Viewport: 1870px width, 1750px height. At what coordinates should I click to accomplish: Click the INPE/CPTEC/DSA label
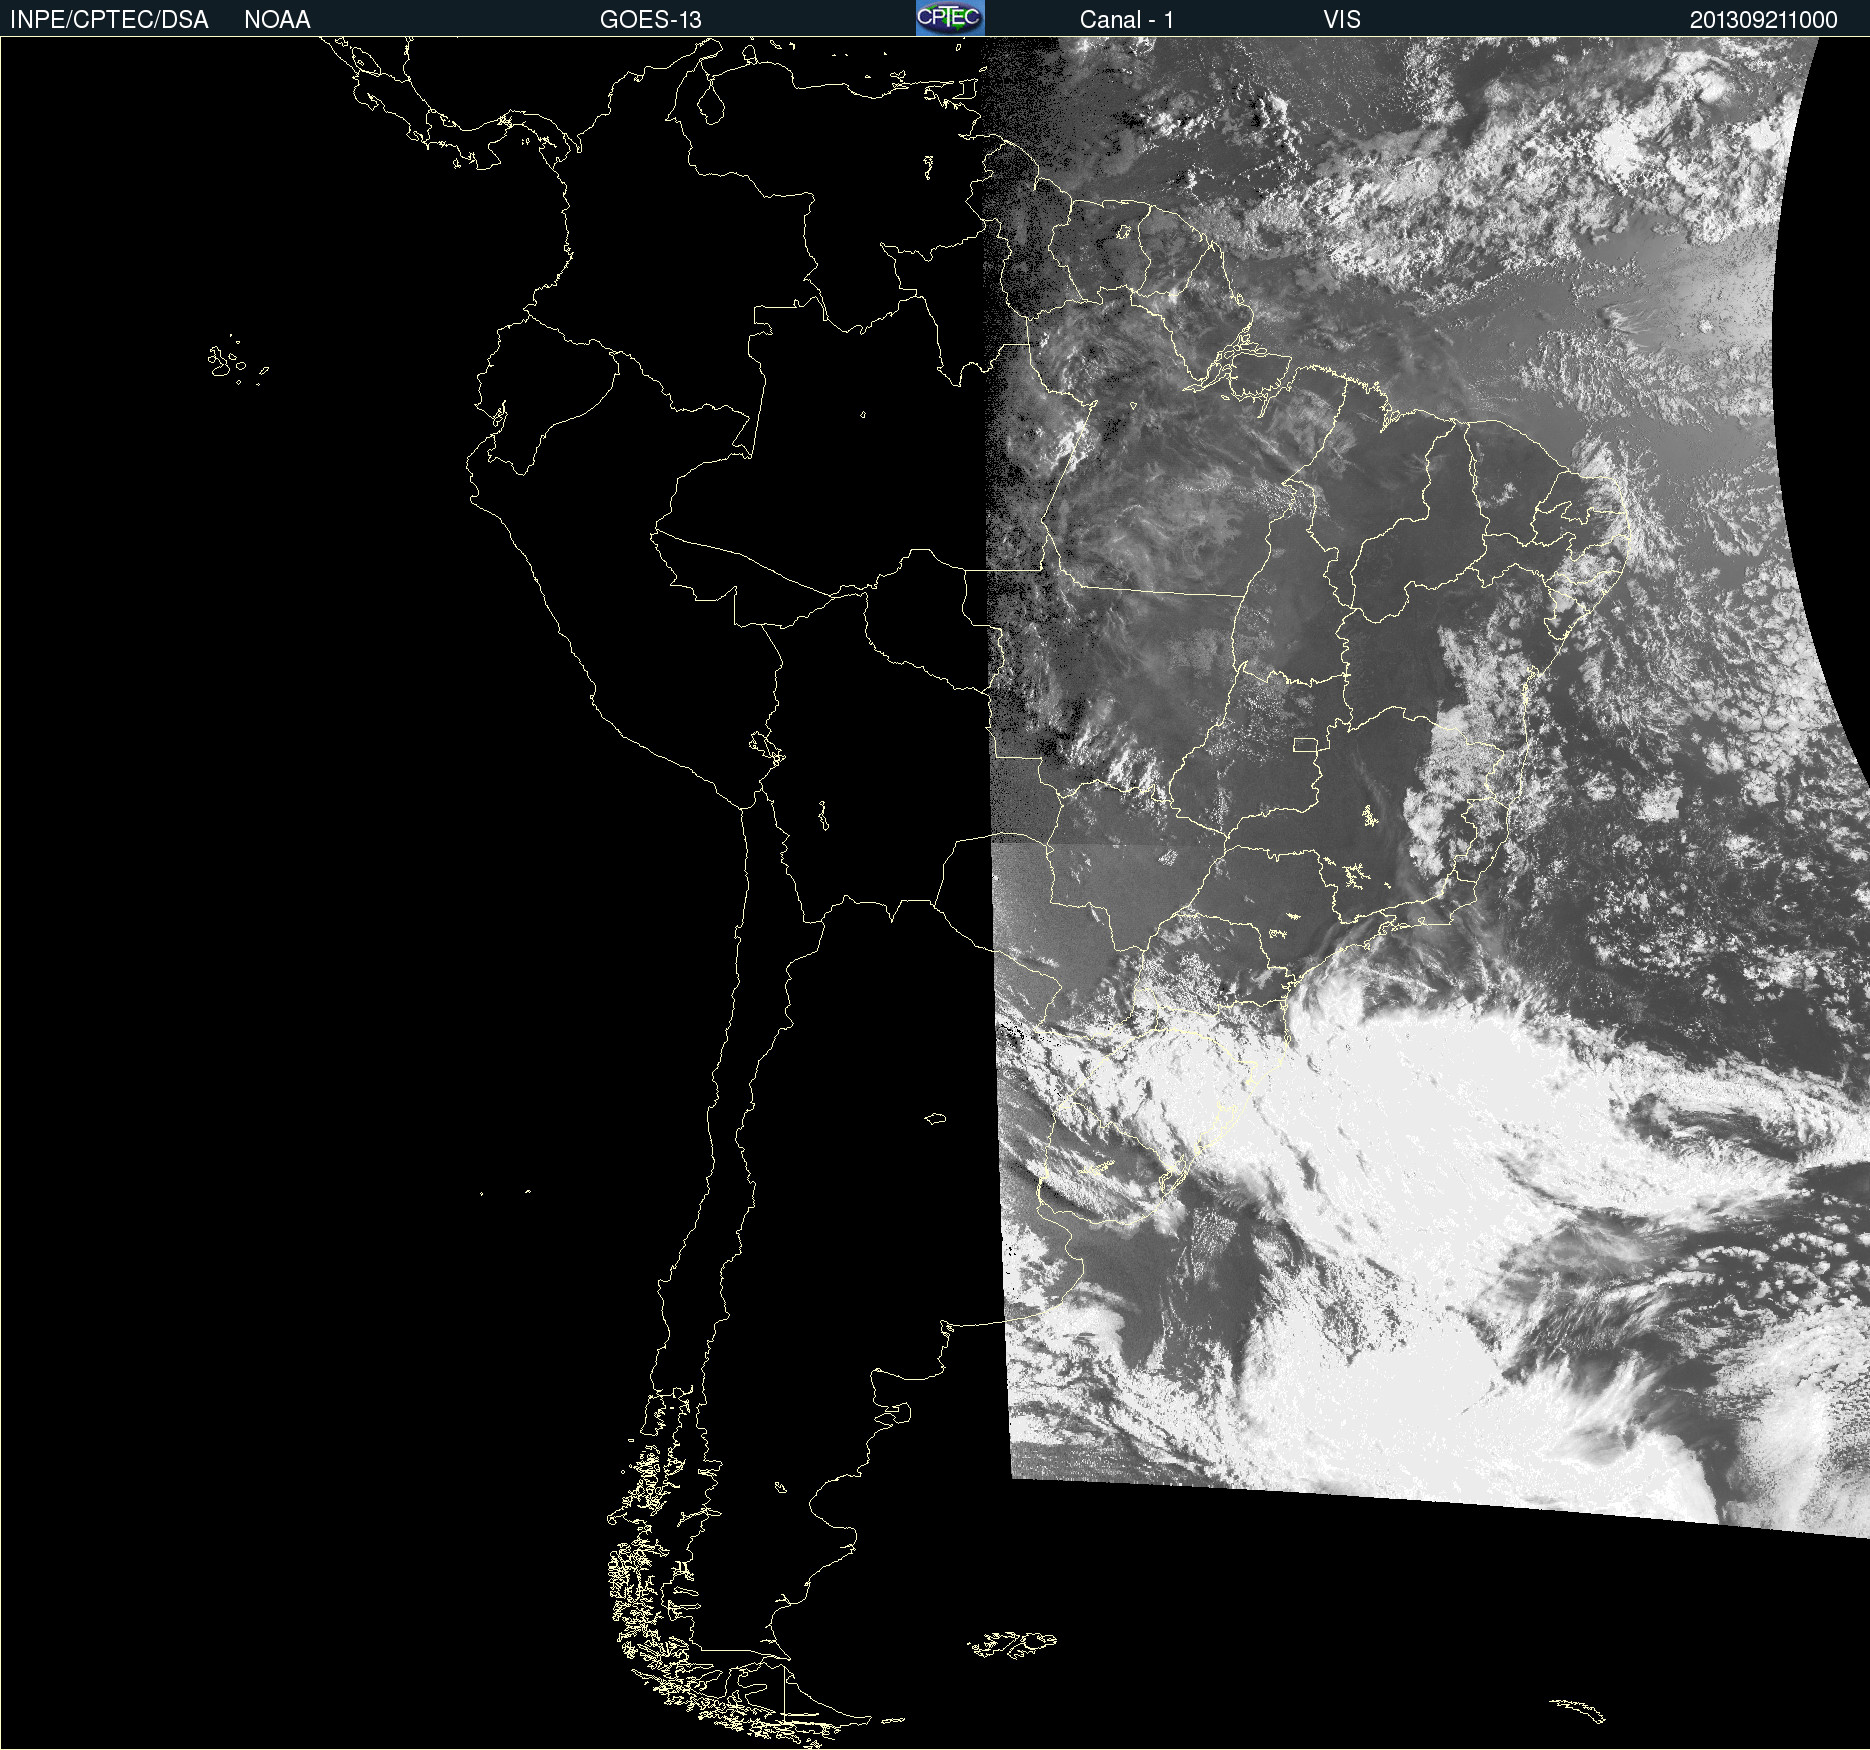tap(109, 20)
